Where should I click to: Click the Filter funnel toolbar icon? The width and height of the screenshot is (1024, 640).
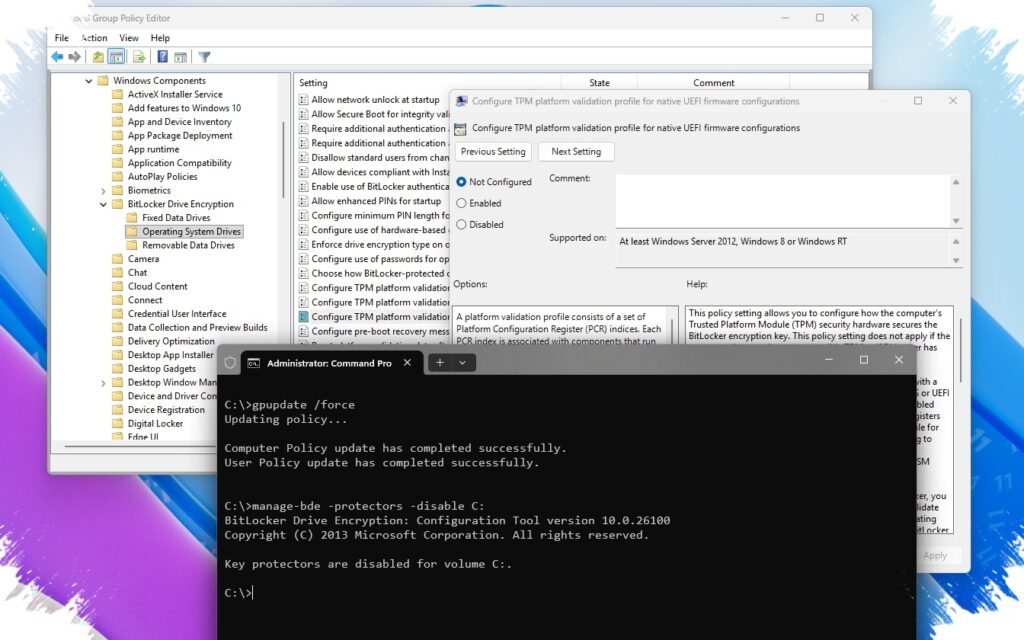[204, 57]
